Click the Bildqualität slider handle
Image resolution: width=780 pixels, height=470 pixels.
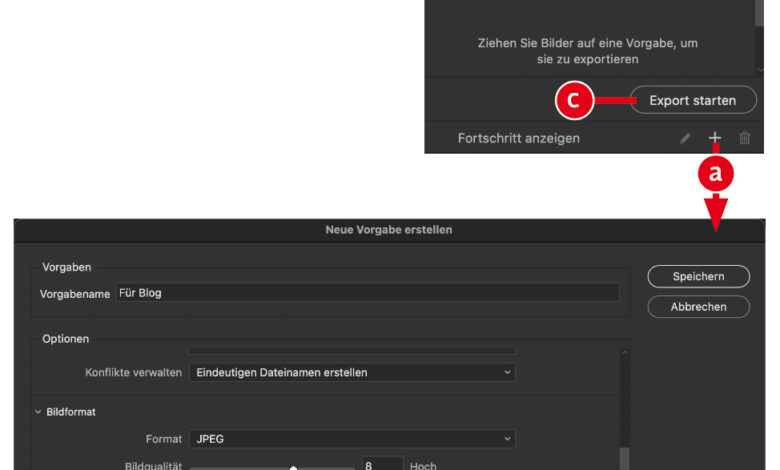293,468
